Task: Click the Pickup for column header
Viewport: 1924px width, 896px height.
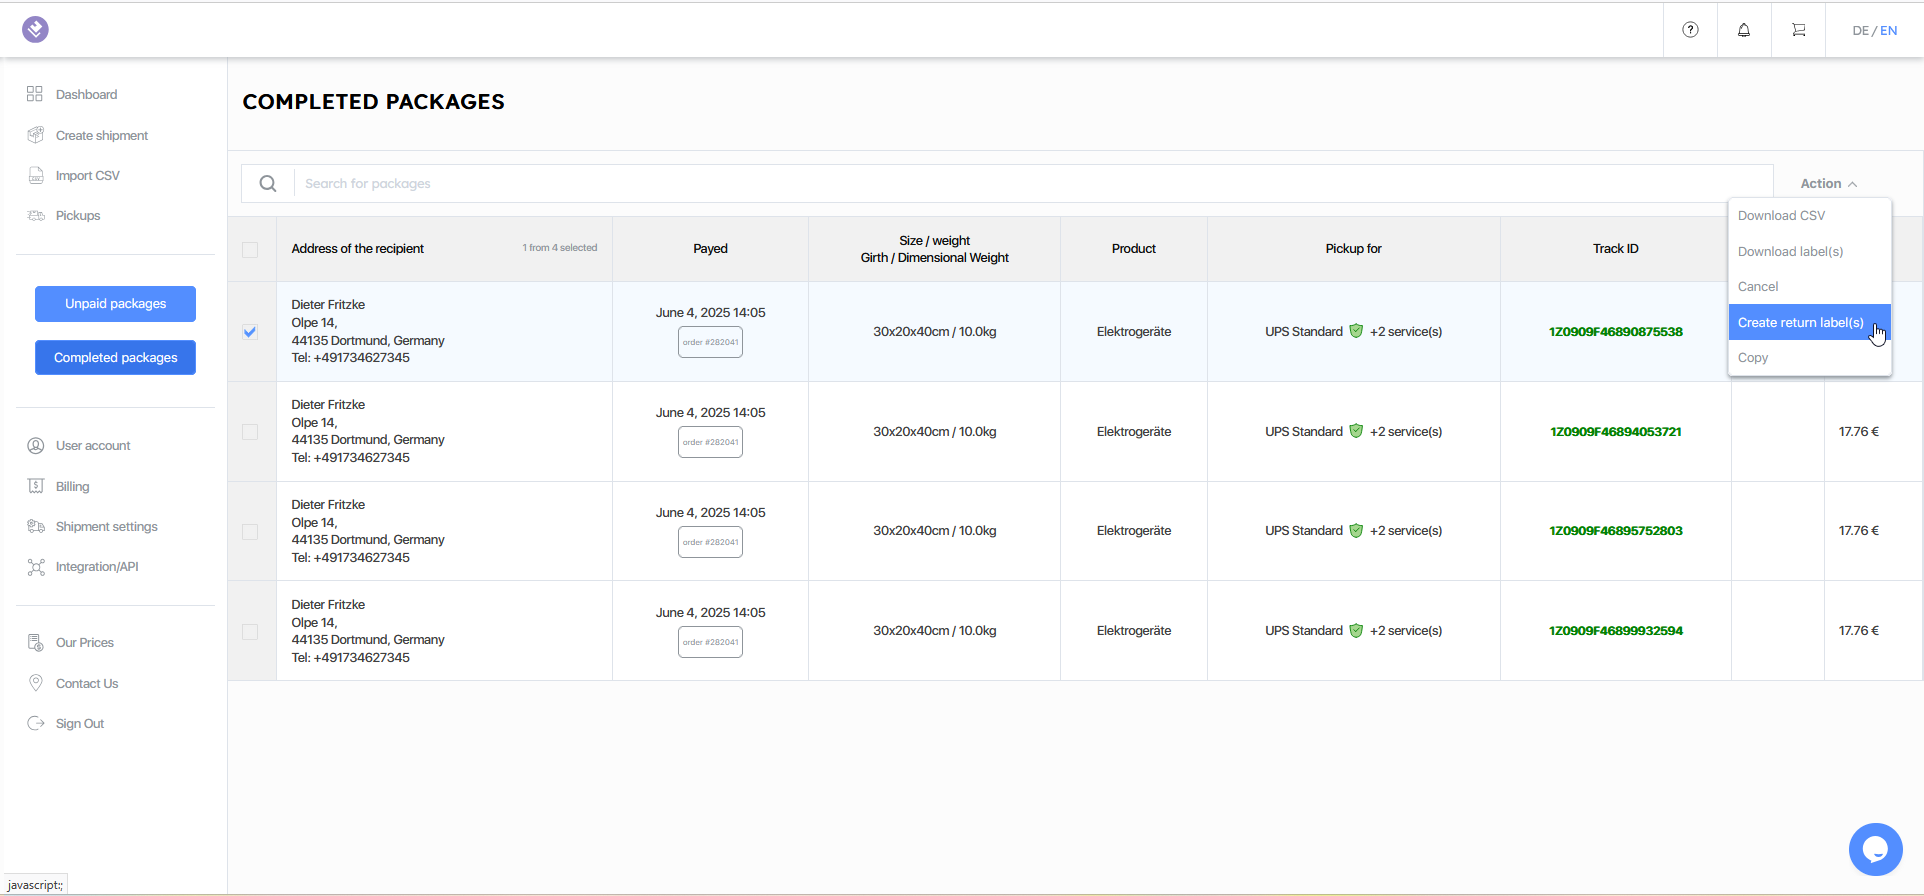Action: [1354, 249]
